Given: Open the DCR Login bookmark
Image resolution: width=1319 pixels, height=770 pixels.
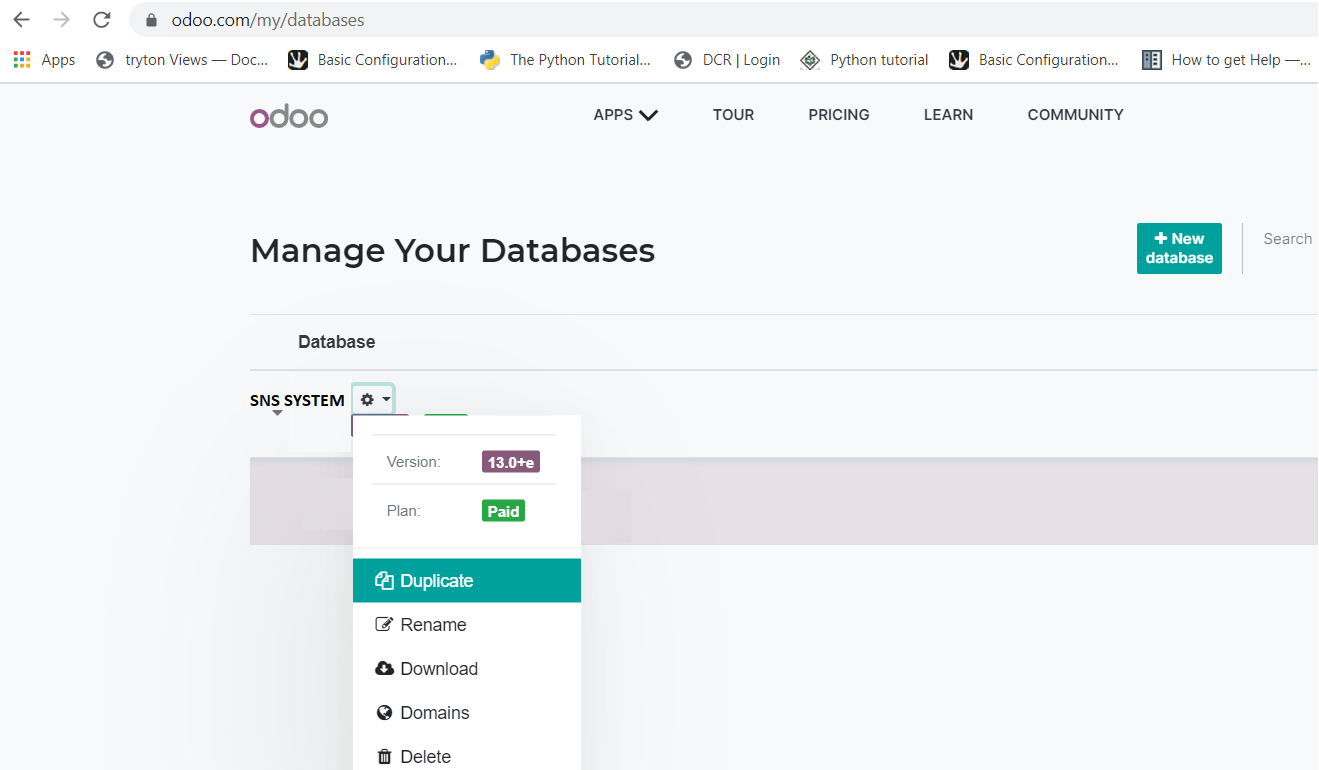Looking at the screenshot, I should tap(727, 60).
